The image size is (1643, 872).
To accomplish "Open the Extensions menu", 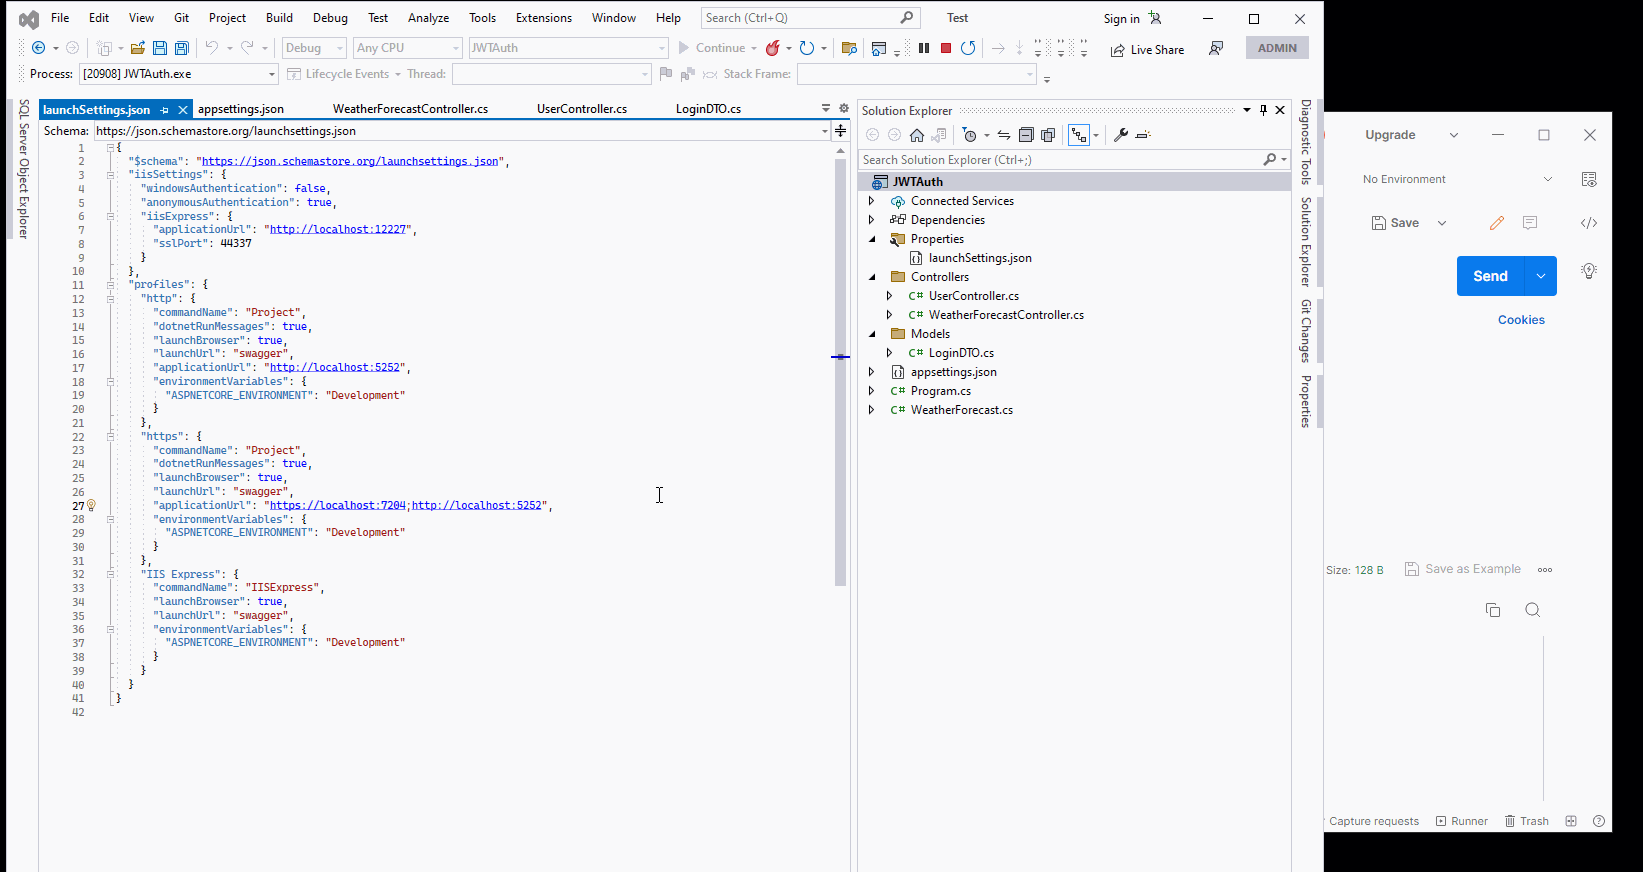I will click(544, 18).
